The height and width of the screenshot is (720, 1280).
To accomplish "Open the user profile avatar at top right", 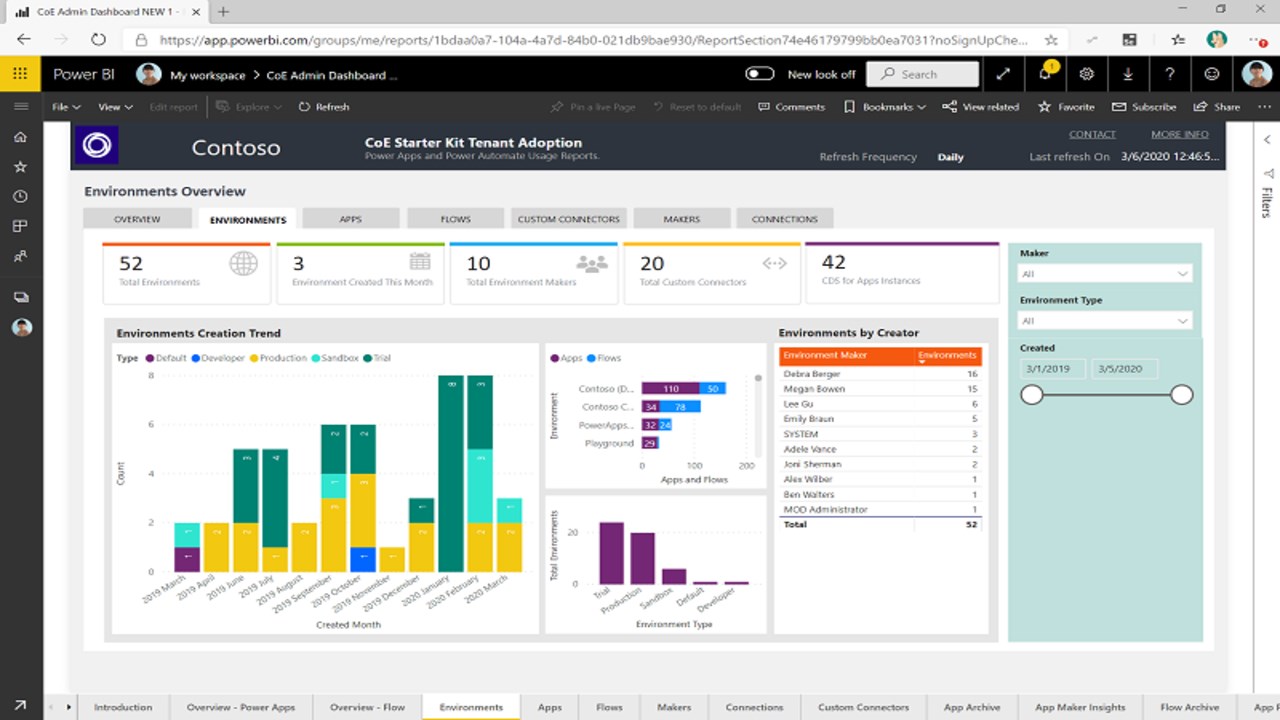I will click(x=1257, y=74).
